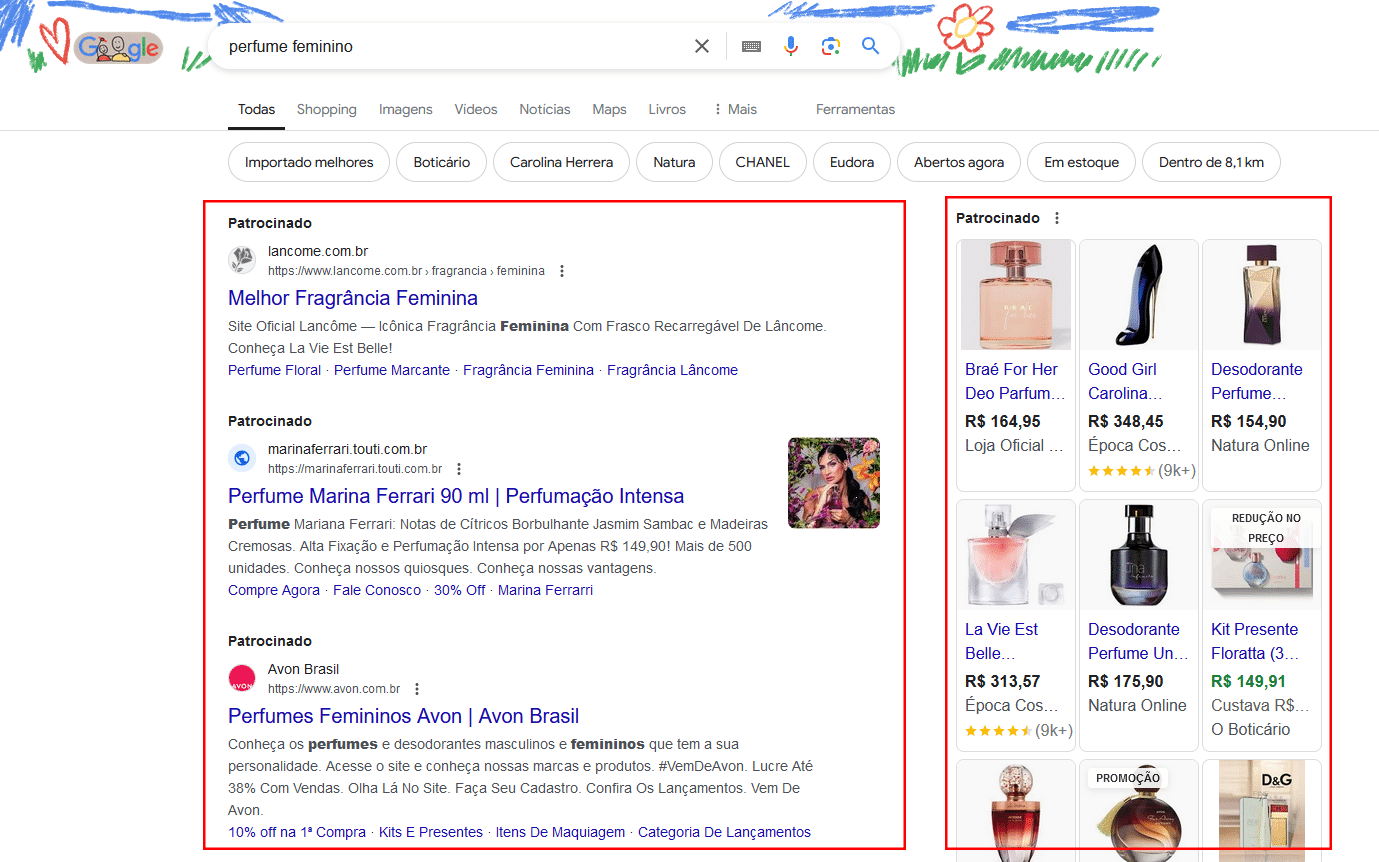Click the Braé For Her perfume image
Viewport: 1379px width, 862px height.
point(1015,295)
